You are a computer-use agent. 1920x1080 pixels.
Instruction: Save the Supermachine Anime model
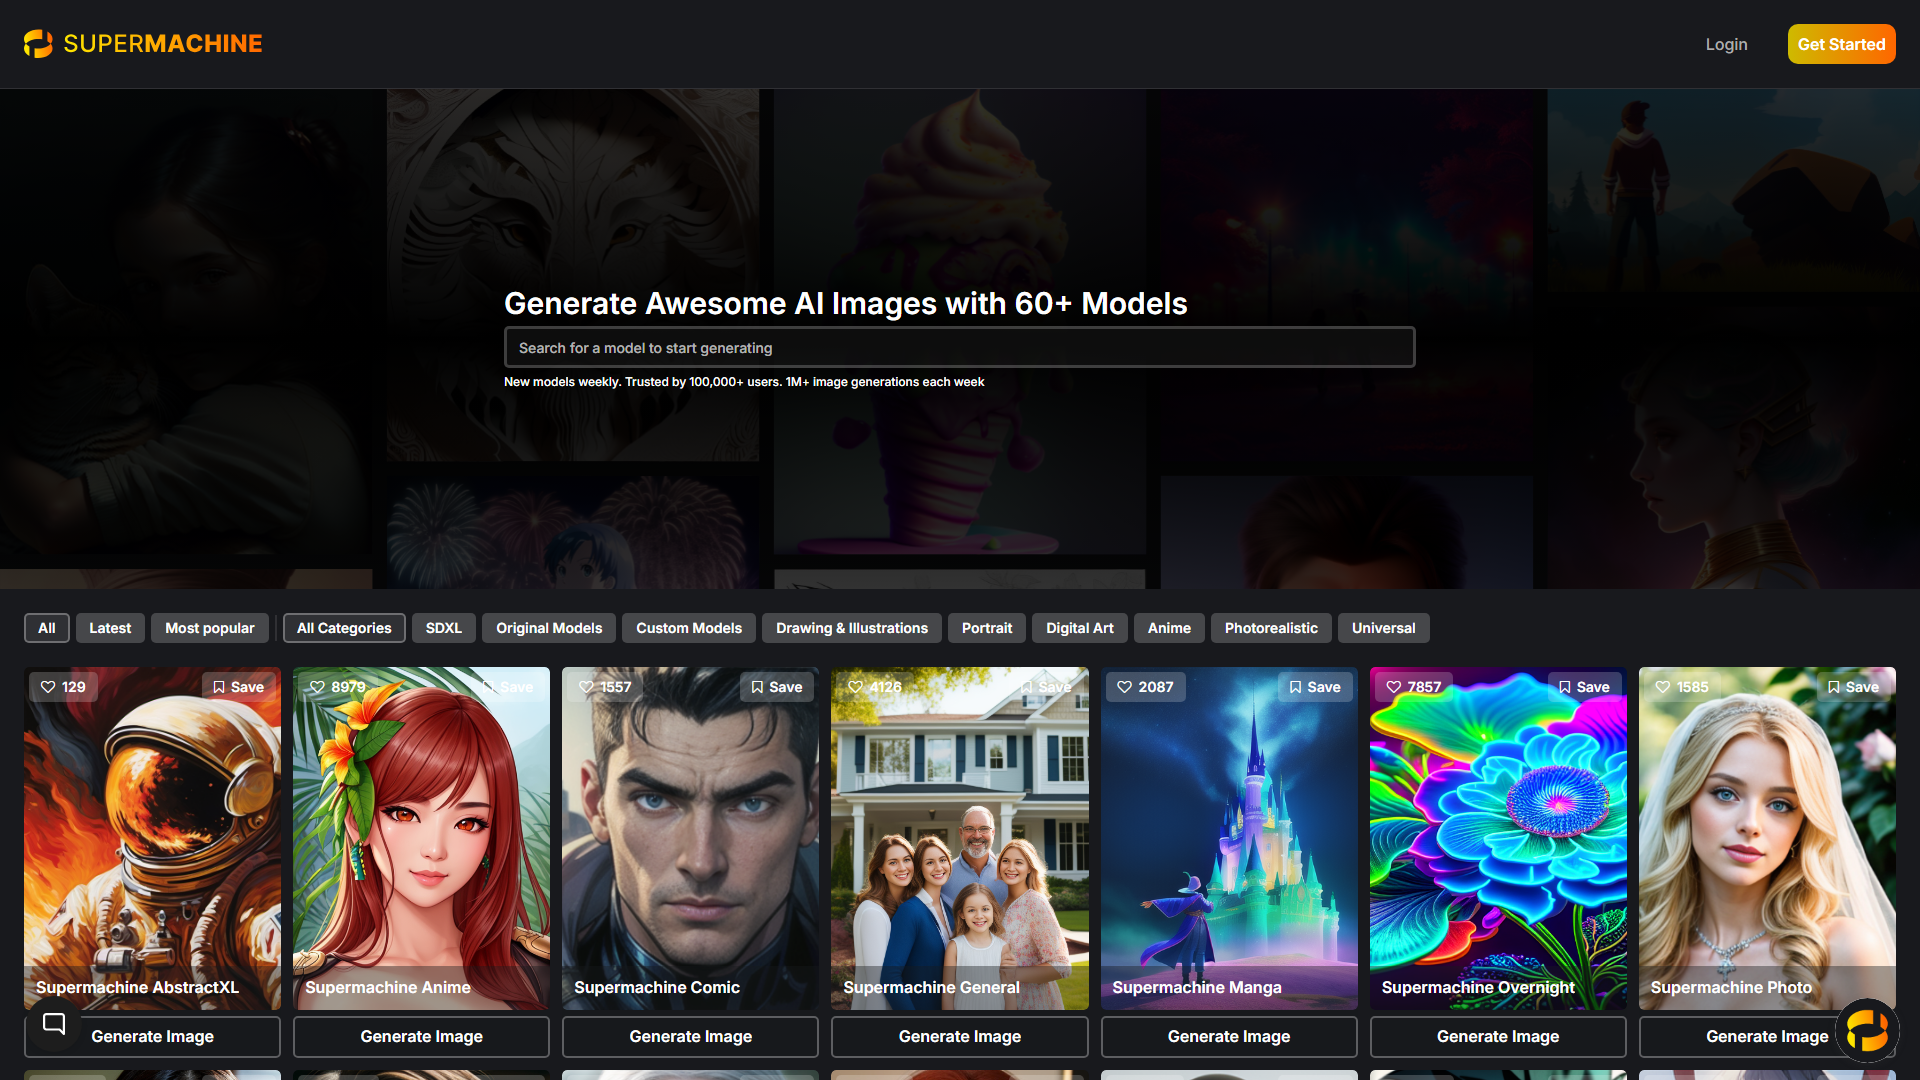click(507, 687)
